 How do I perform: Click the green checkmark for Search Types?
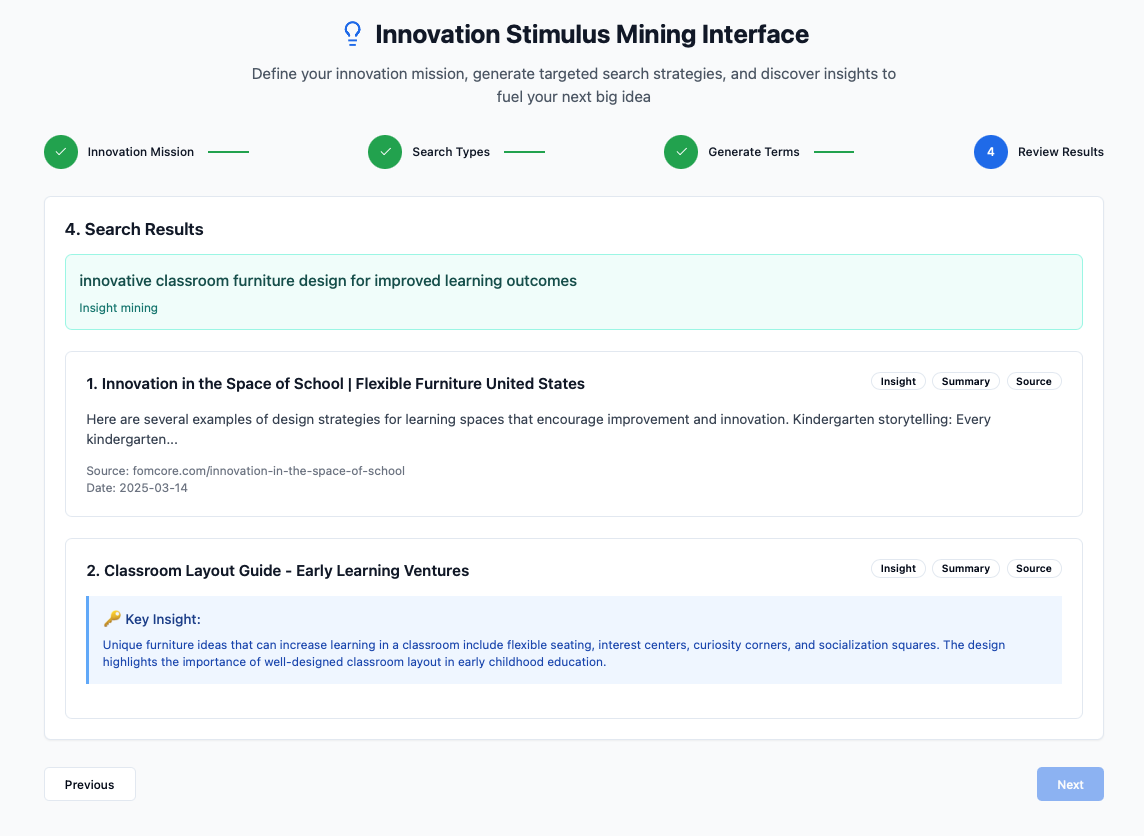click(385, 152)
